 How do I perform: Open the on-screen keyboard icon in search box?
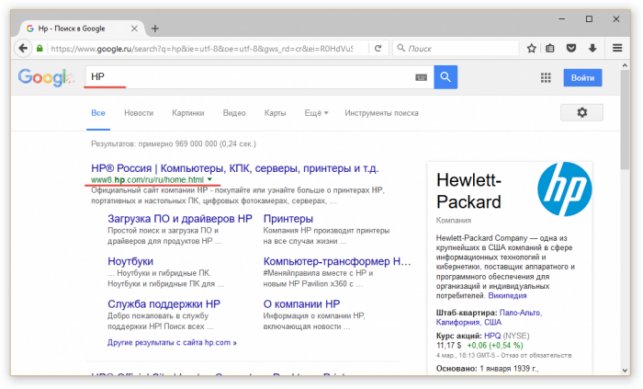pos(421,77)
